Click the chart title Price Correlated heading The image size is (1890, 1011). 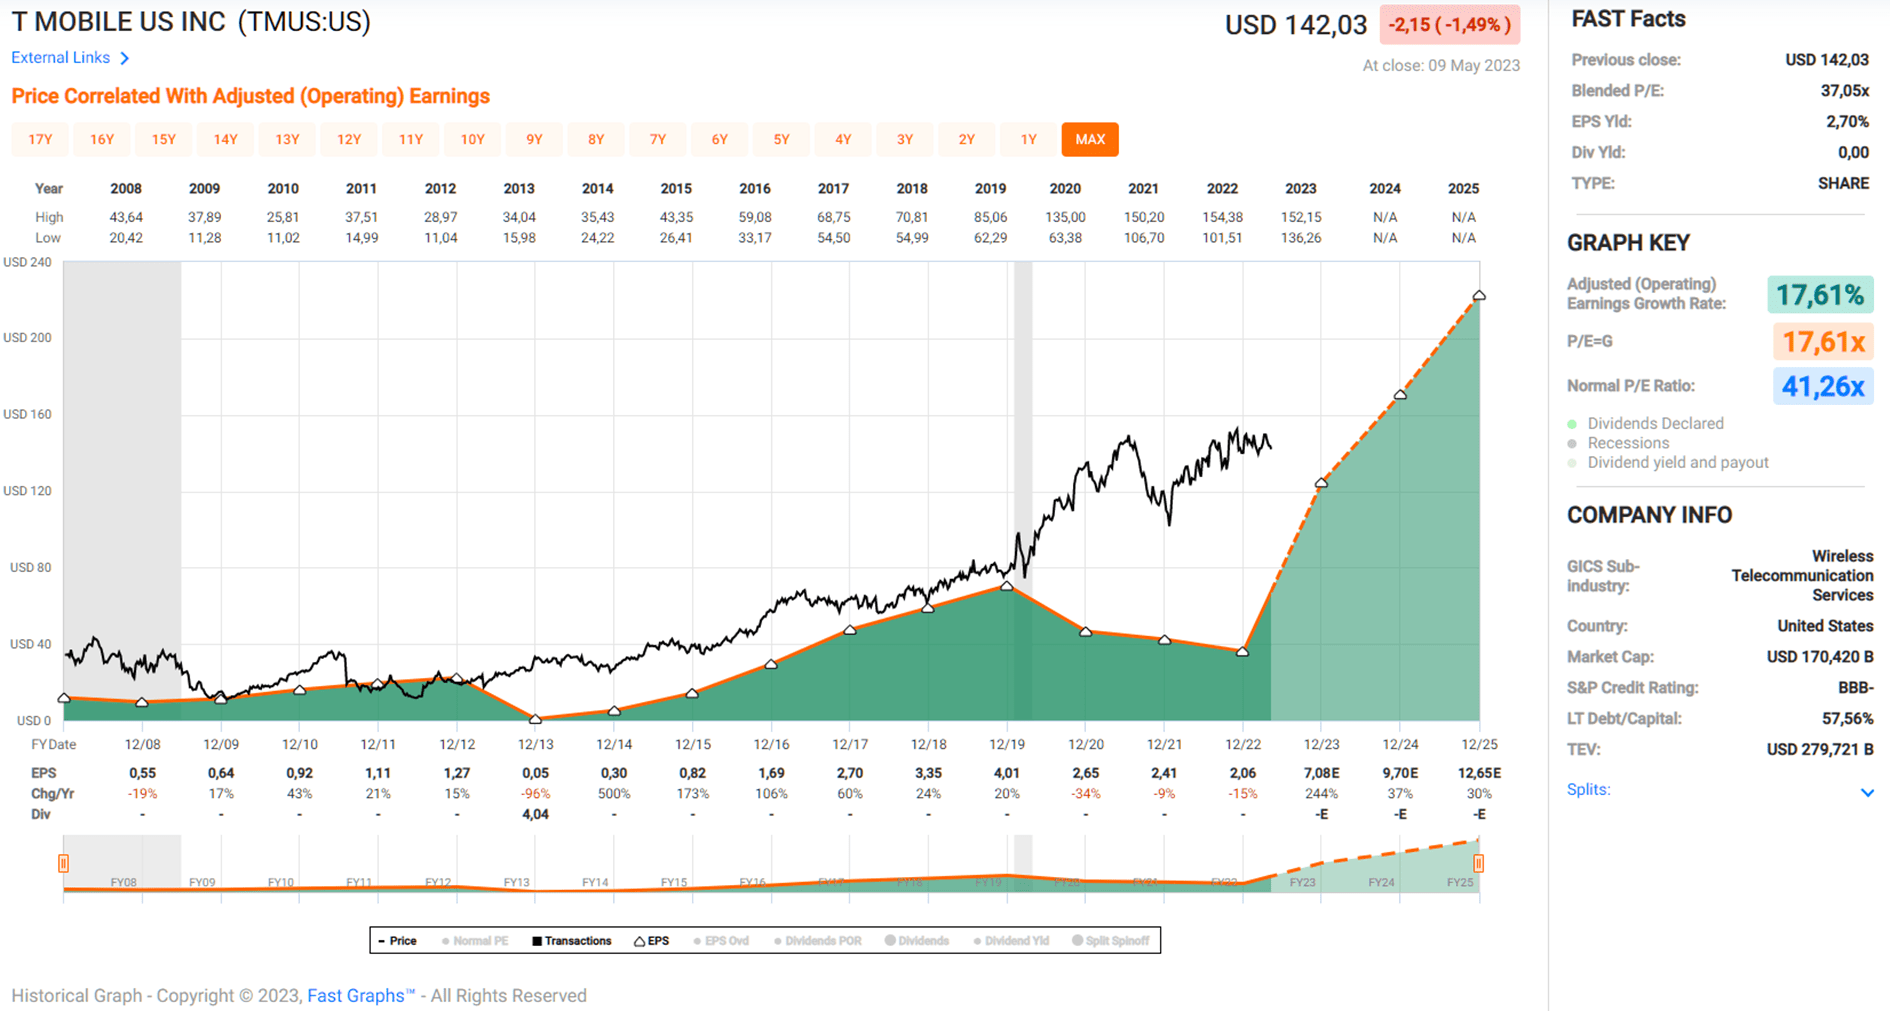coord(250,96)
